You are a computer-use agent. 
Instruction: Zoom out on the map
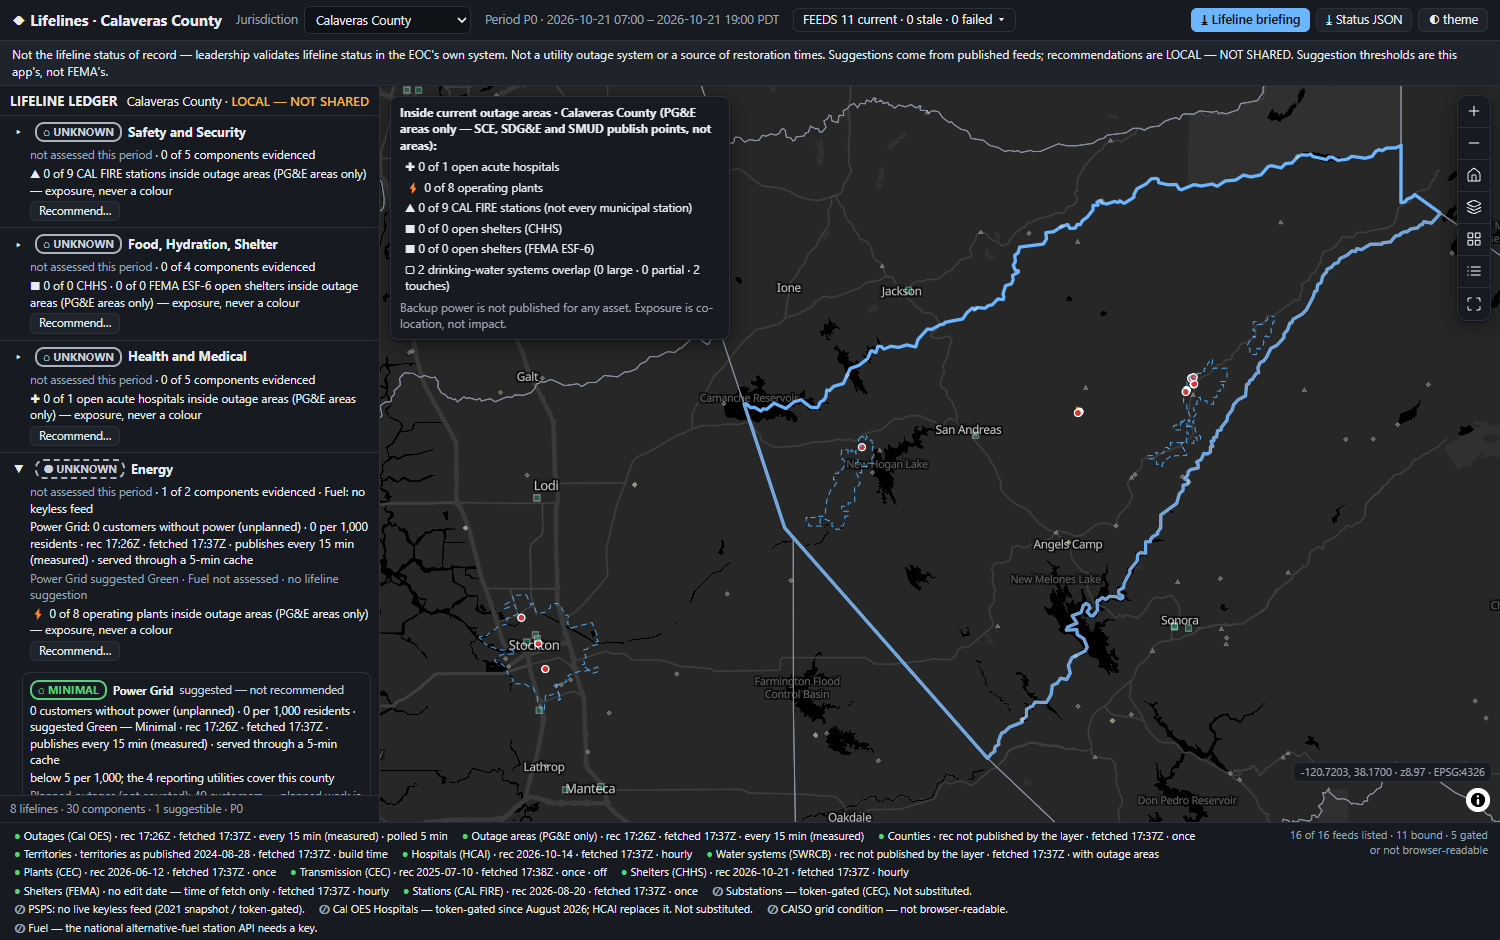click(x=1473, y=143)
